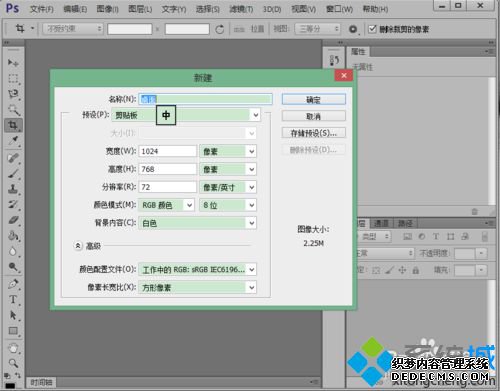Select the Horizontal Type tool

[x=13, y=299]
